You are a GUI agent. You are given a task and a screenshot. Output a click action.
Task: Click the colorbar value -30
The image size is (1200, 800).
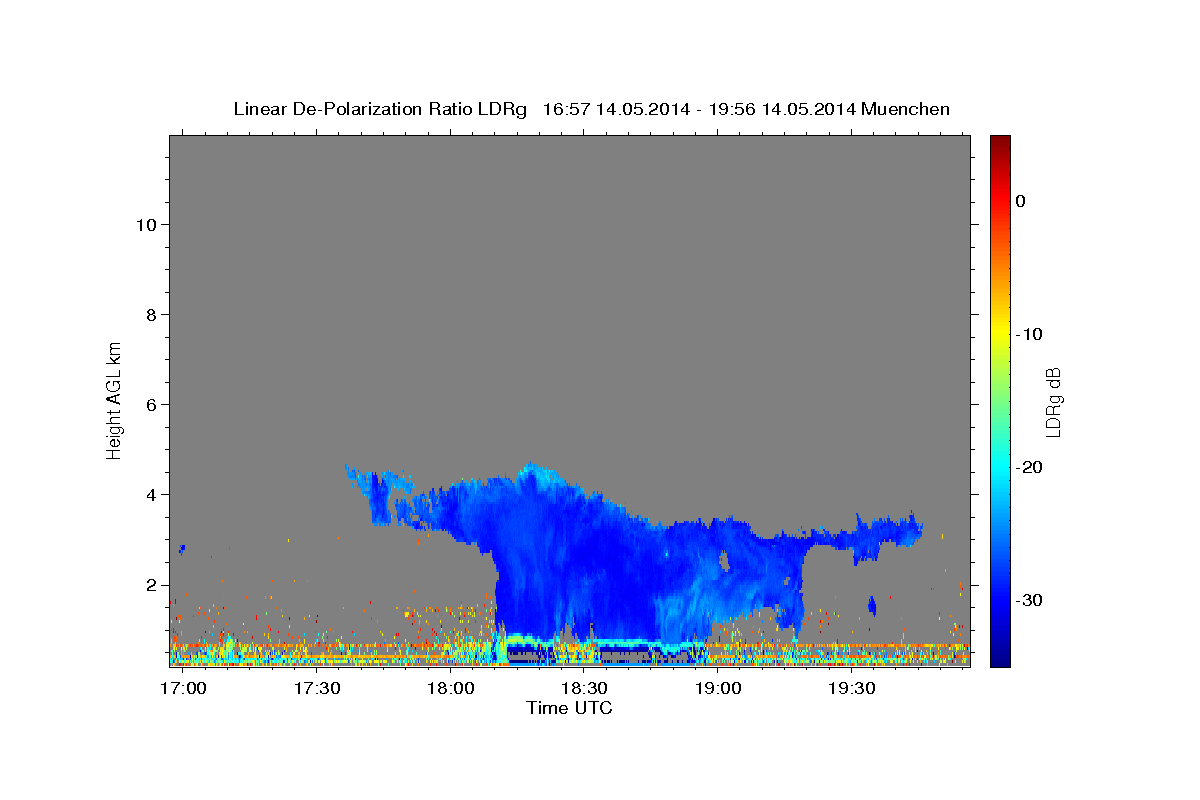[x=1029, y=600]
